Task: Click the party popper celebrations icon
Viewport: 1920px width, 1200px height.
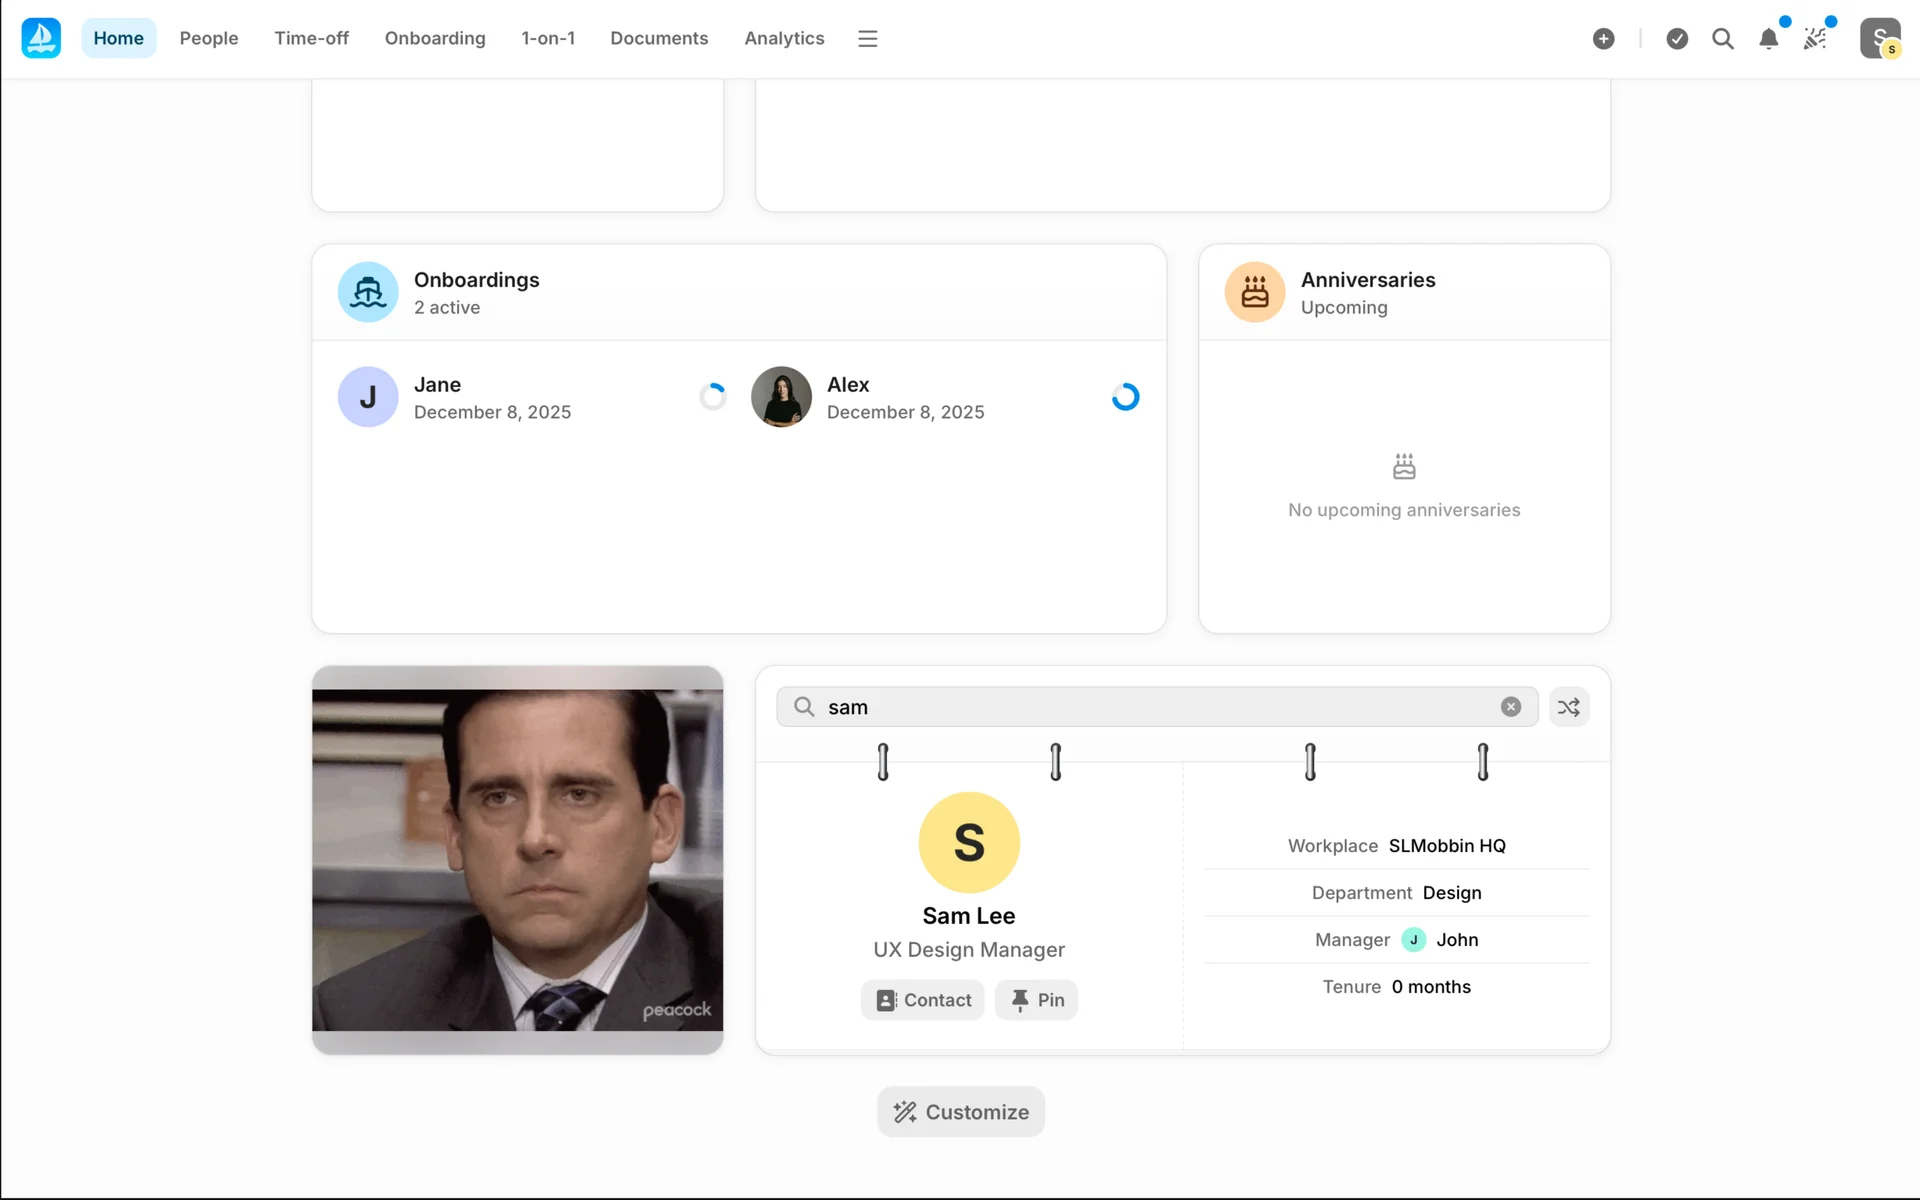Action: [1815, 39]
